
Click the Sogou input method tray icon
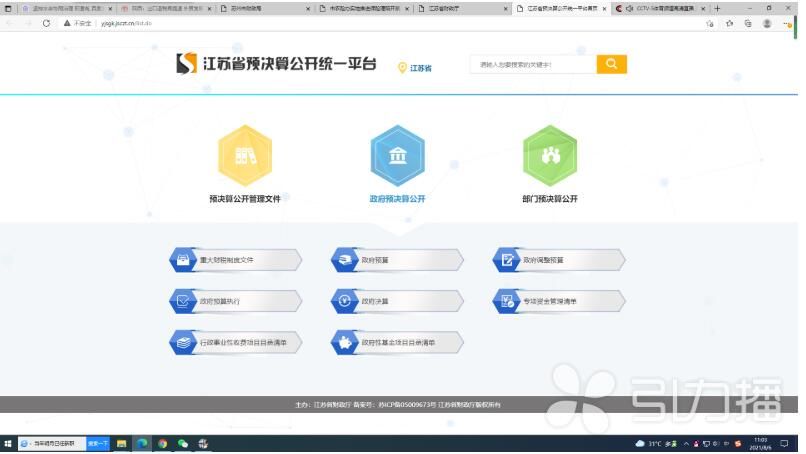click(x=738, y=443)
